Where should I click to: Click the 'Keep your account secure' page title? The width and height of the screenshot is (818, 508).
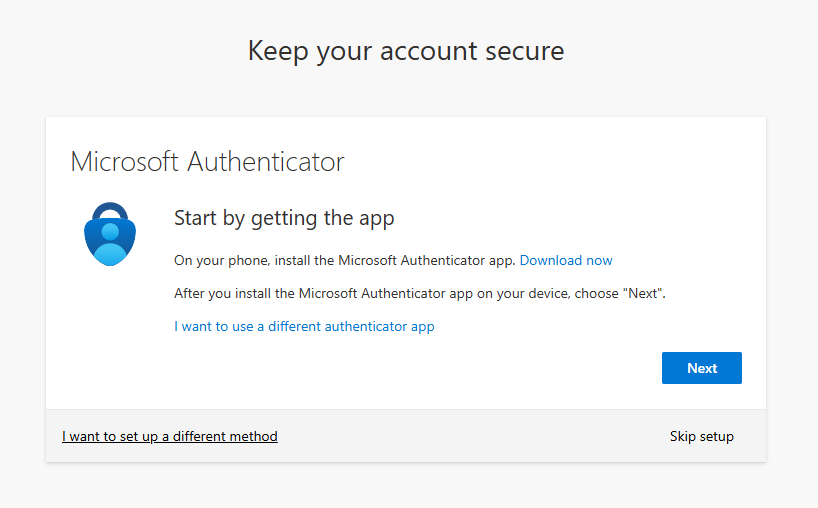tap(406, 51)
